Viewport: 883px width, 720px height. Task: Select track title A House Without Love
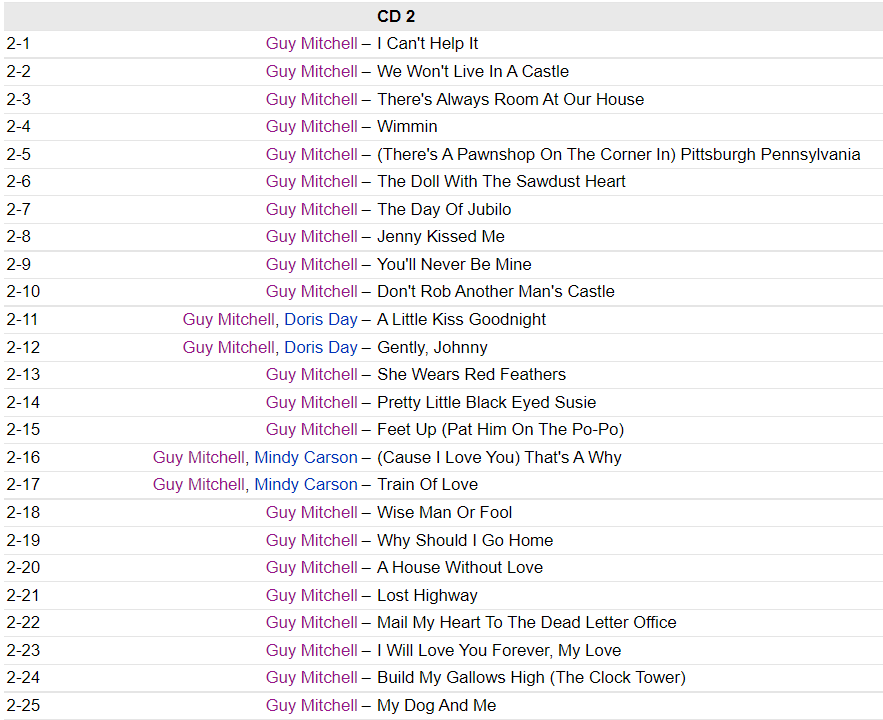click(460, 567)
